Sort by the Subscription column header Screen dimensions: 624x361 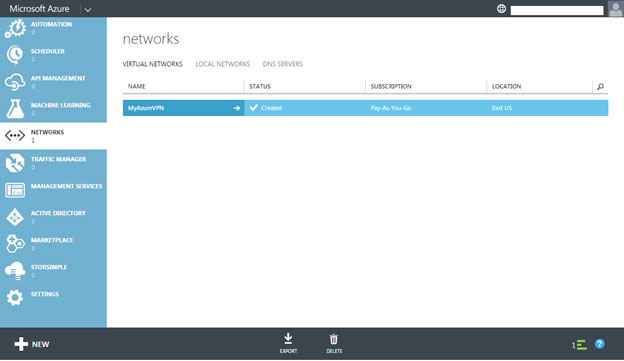pyautogui.click(x=391, y=86)
